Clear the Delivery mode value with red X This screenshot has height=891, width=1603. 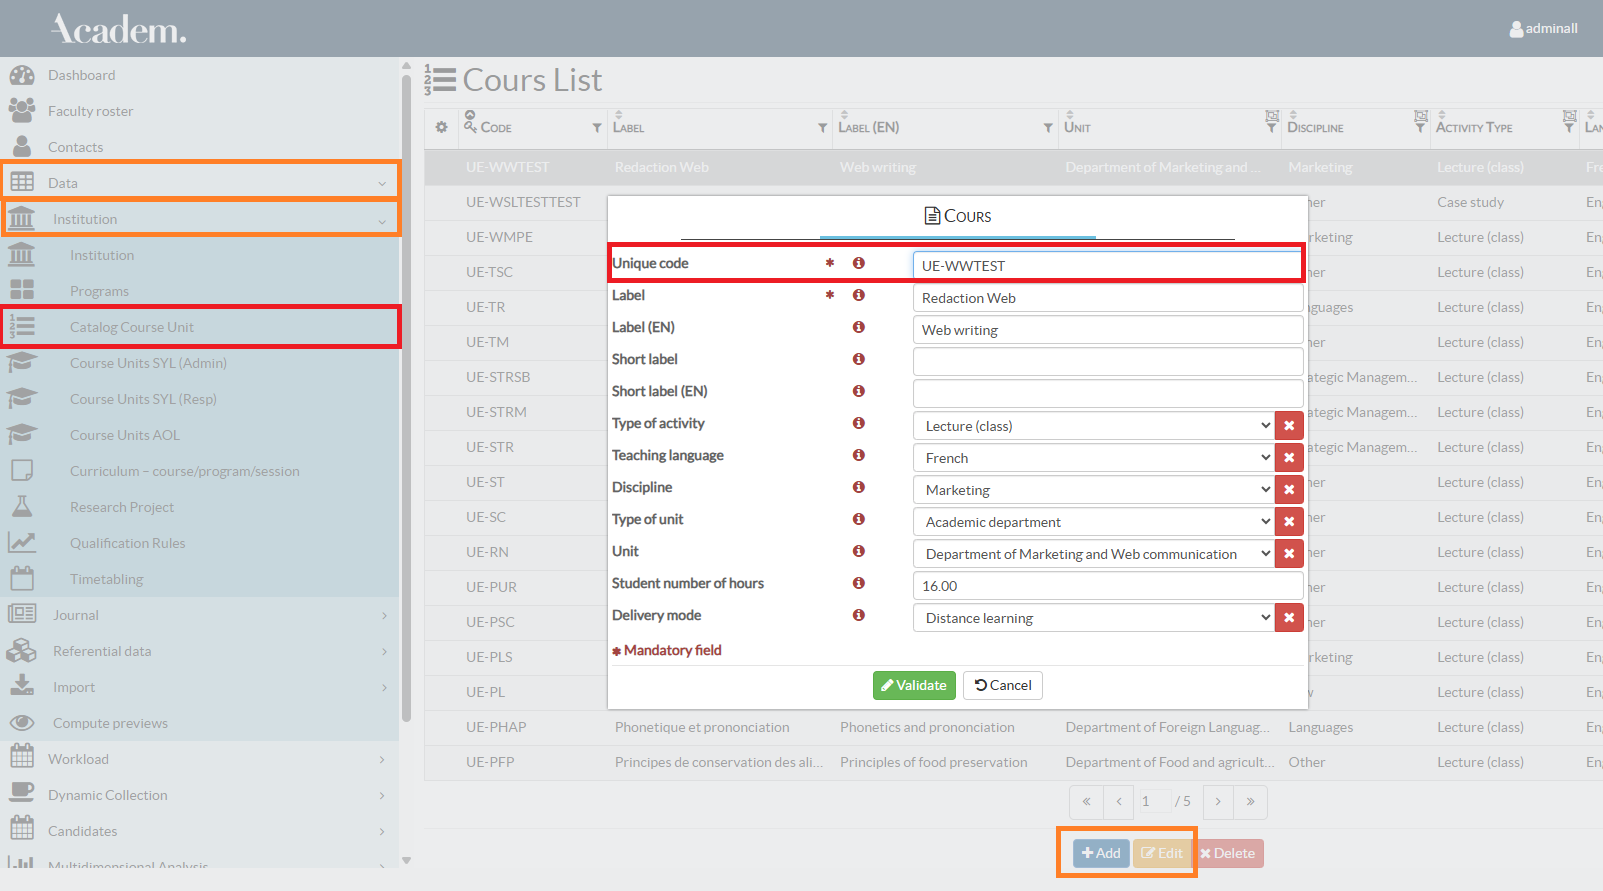[1289, 618]
